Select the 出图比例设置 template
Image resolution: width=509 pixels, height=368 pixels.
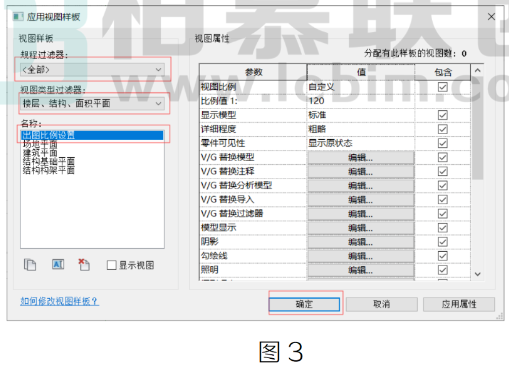[x=92, y=135]
